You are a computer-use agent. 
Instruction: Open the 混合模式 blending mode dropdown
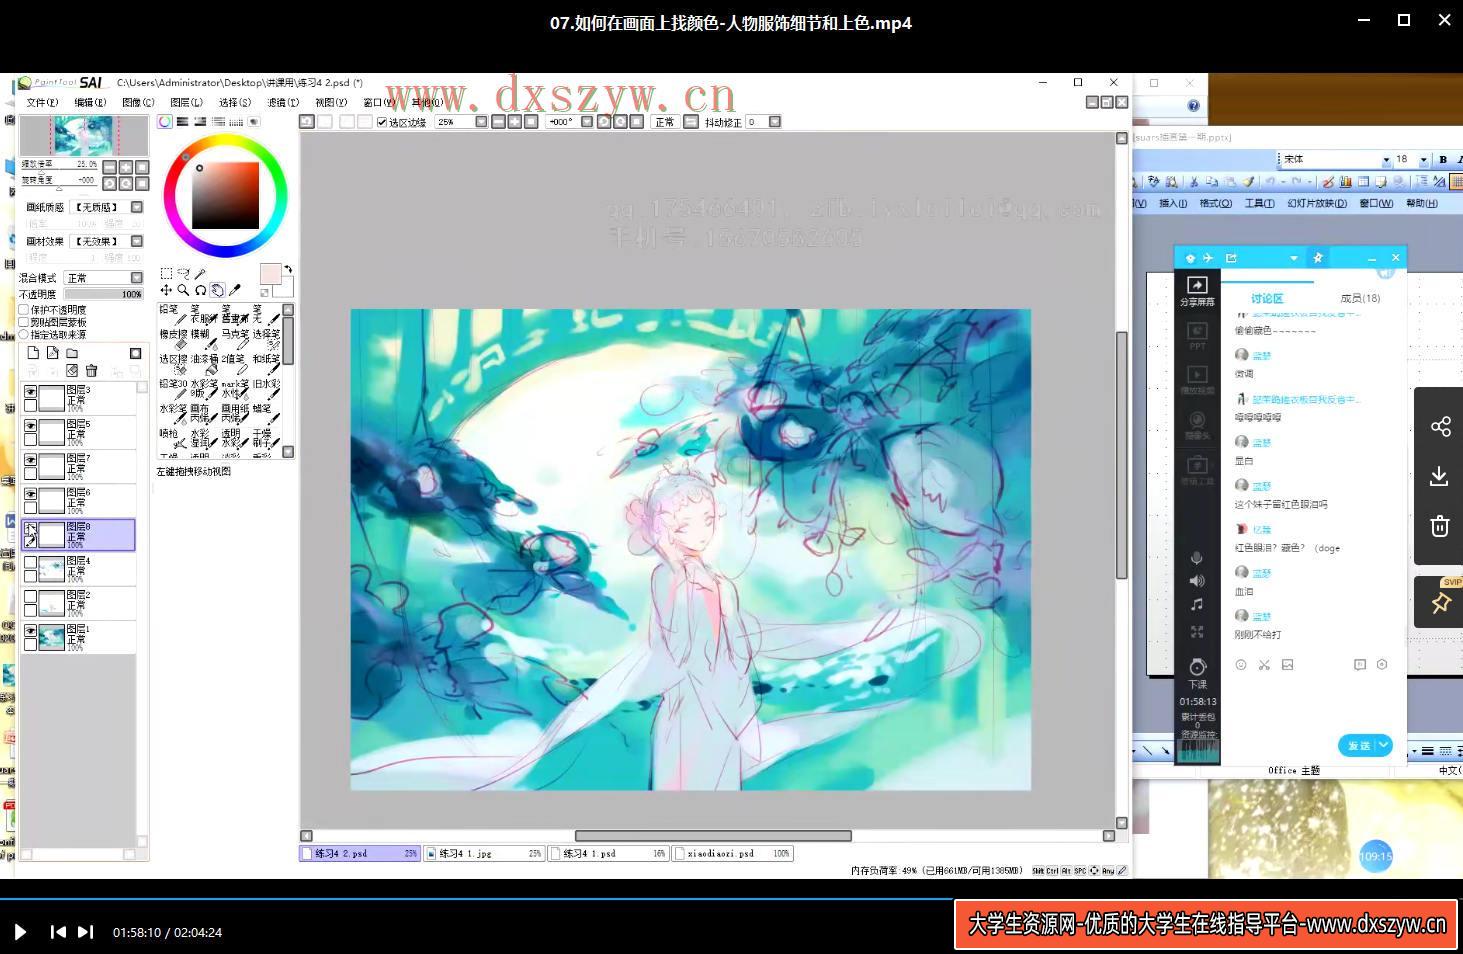[x=137, y=278]
